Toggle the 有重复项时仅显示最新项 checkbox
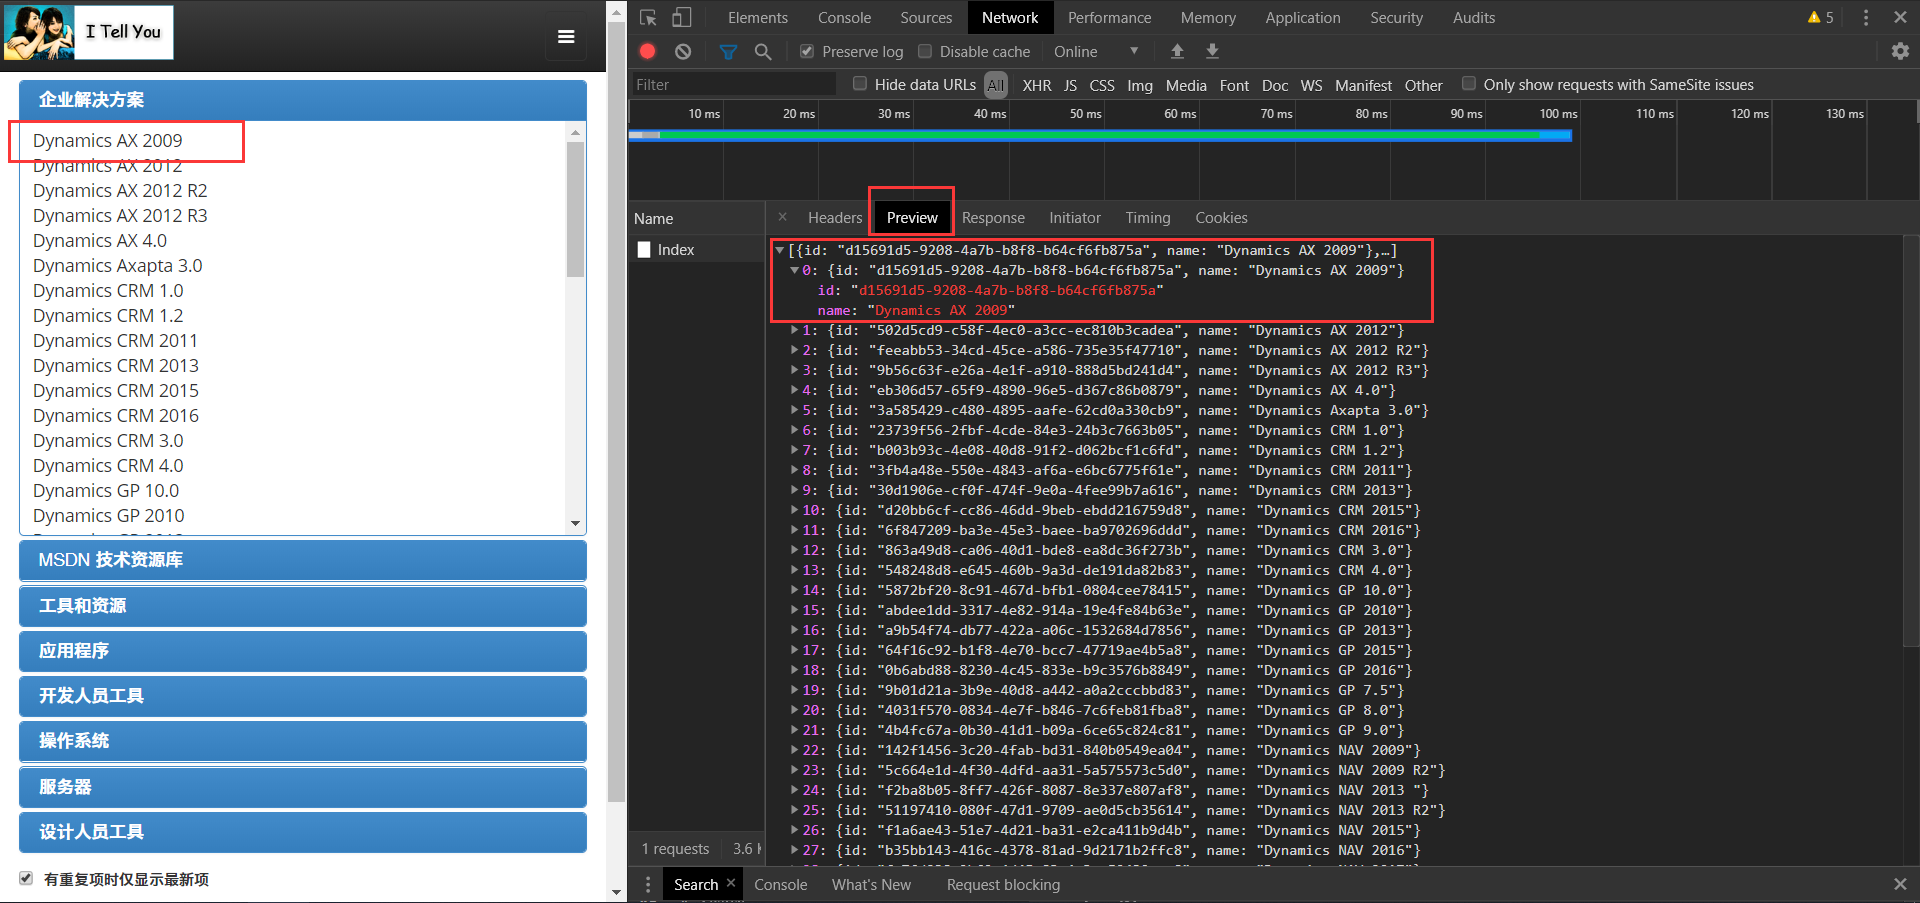 click(26, 878)
